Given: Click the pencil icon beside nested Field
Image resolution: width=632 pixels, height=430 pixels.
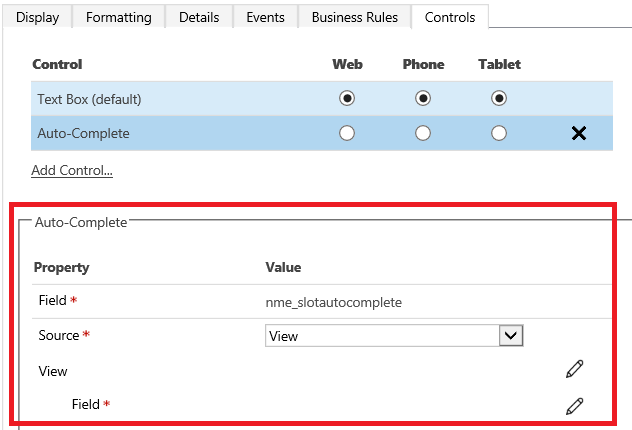Looking at the screenshot, I should [574, 405].
